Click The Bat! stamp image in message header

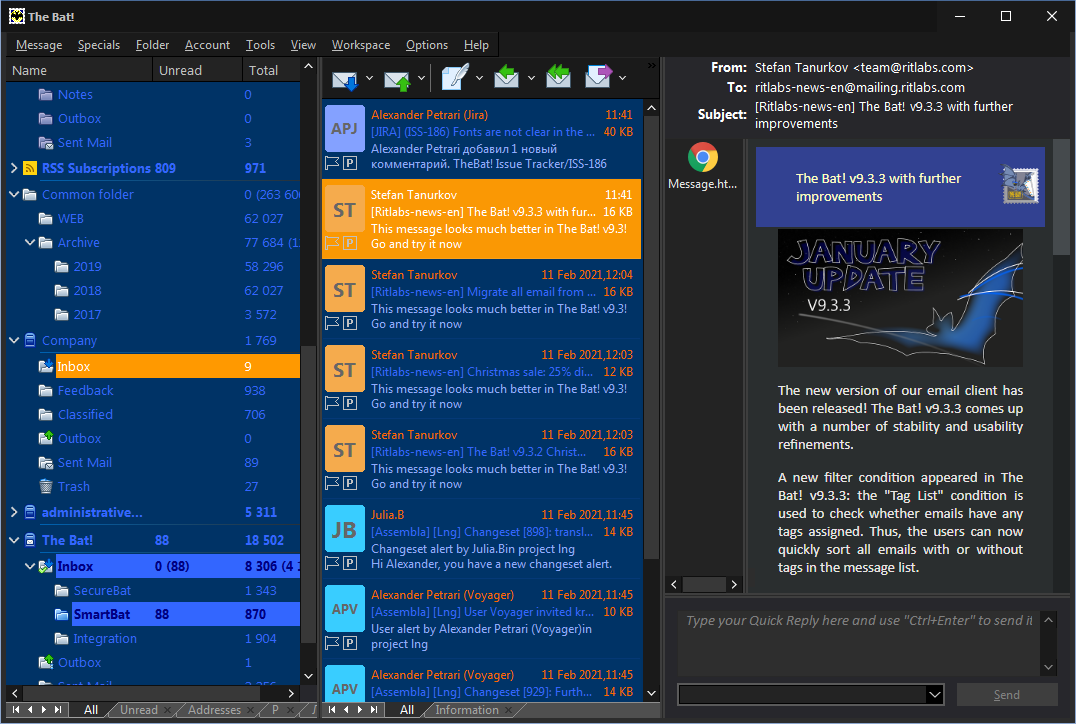click(x=1020, y=185)
